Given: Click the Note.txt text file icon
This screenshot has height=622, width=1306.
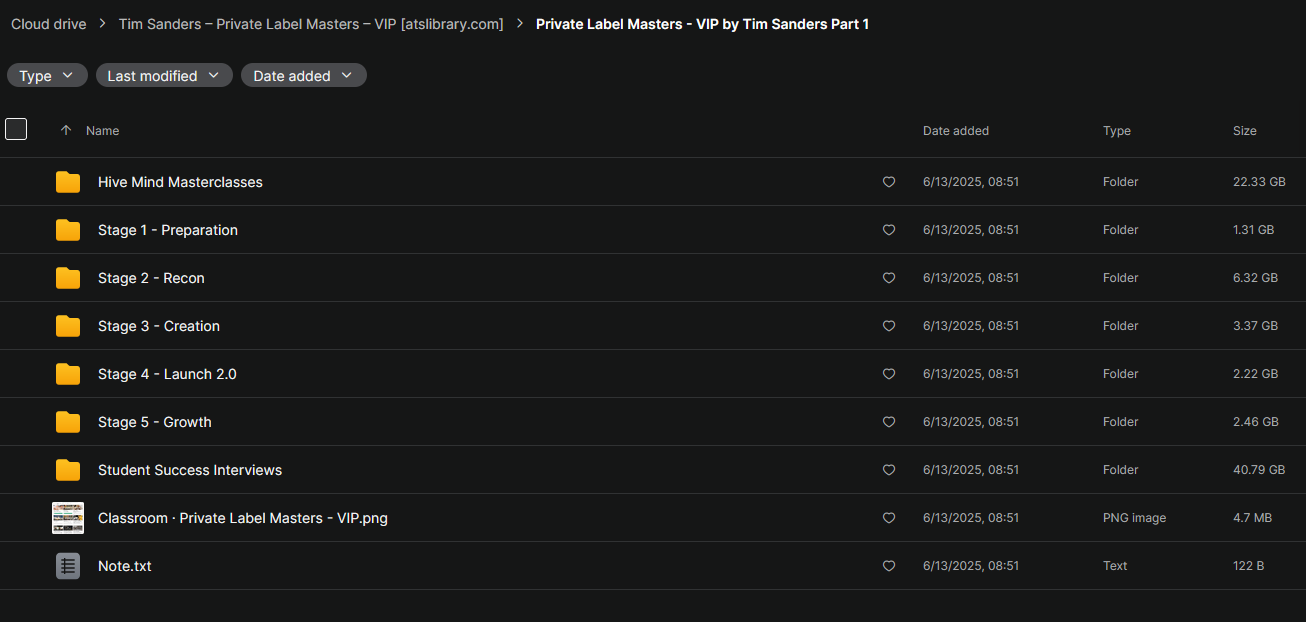Looking at the screenshot, I should tap(68, 566).
